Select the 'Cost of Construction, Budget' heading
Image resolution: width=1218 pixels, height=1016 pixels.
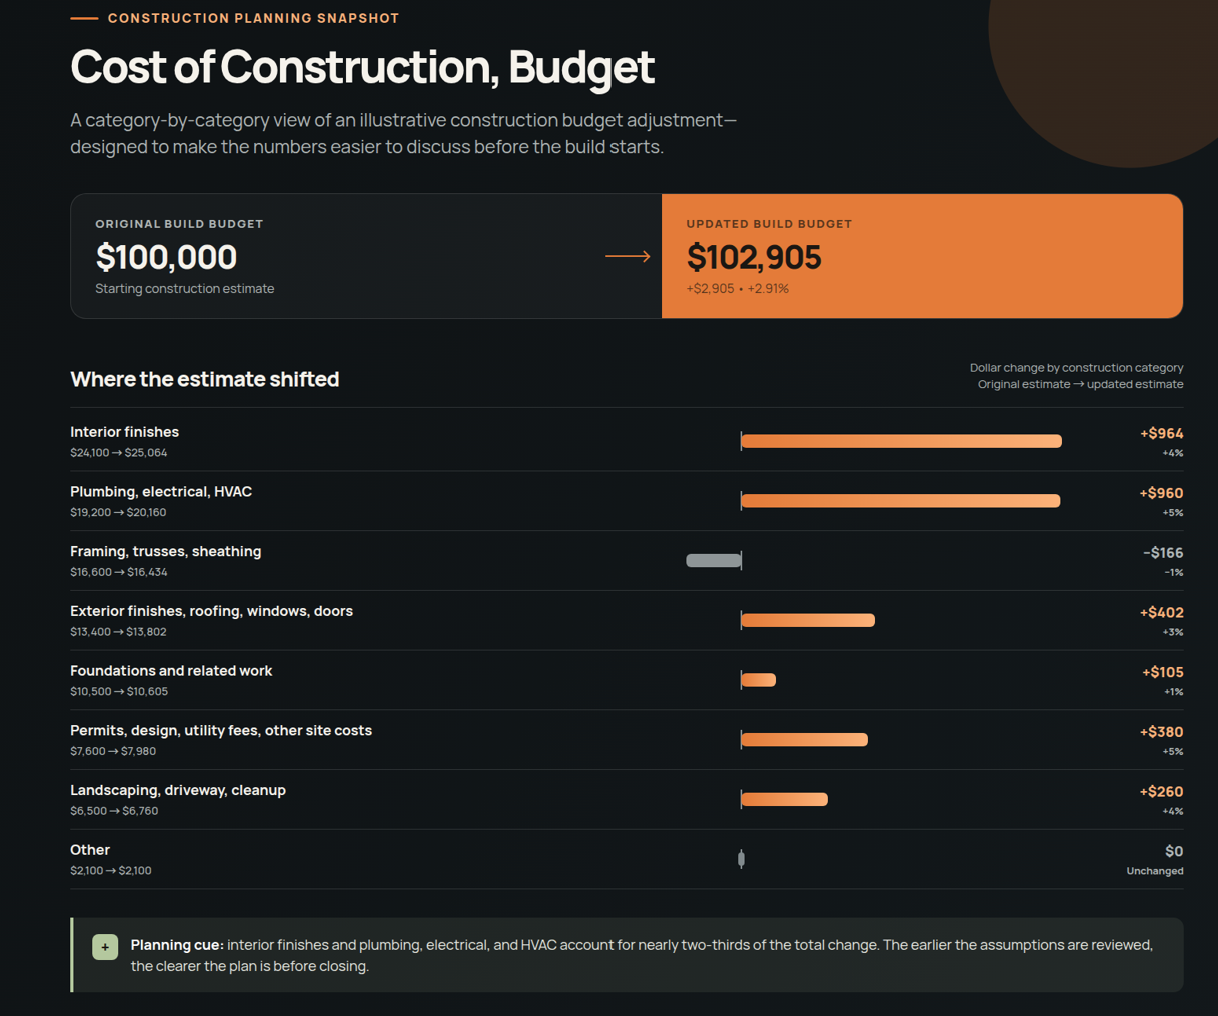pos(362,67)
